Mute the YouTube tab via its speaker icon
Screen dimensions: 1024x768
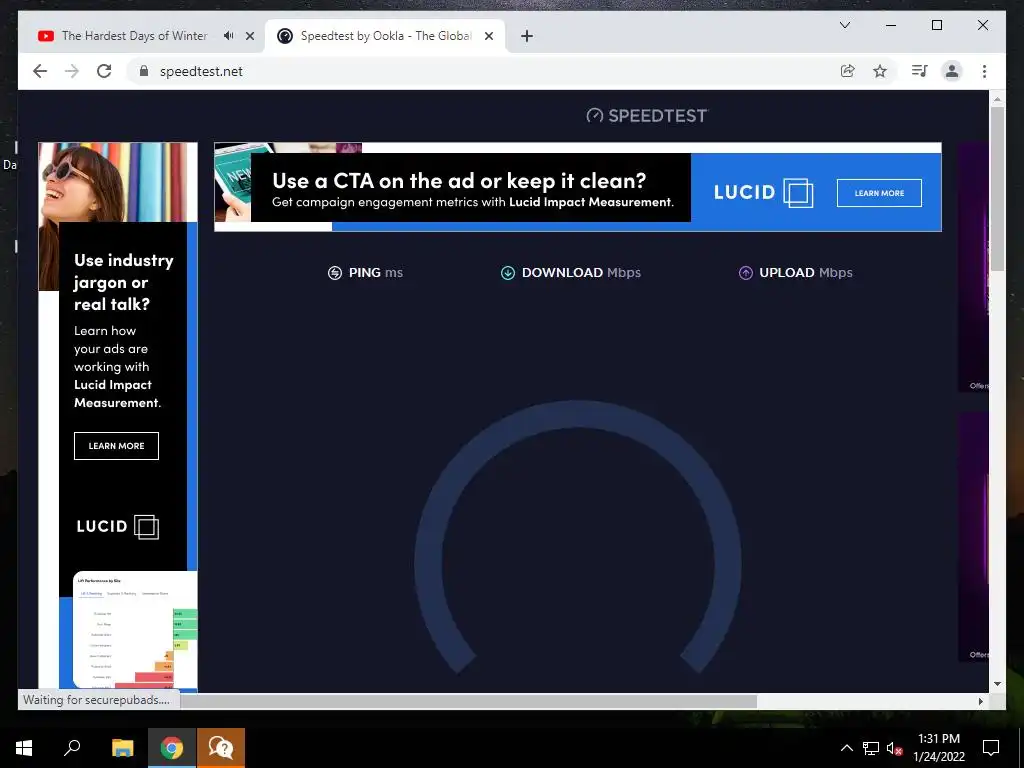click(x=228, y=36)
